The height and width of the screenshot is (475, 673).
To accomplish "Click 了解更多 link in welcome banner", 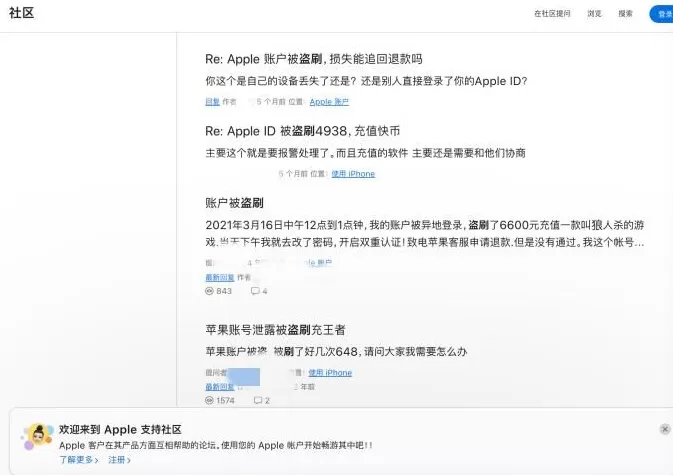I will pos(79,460).
